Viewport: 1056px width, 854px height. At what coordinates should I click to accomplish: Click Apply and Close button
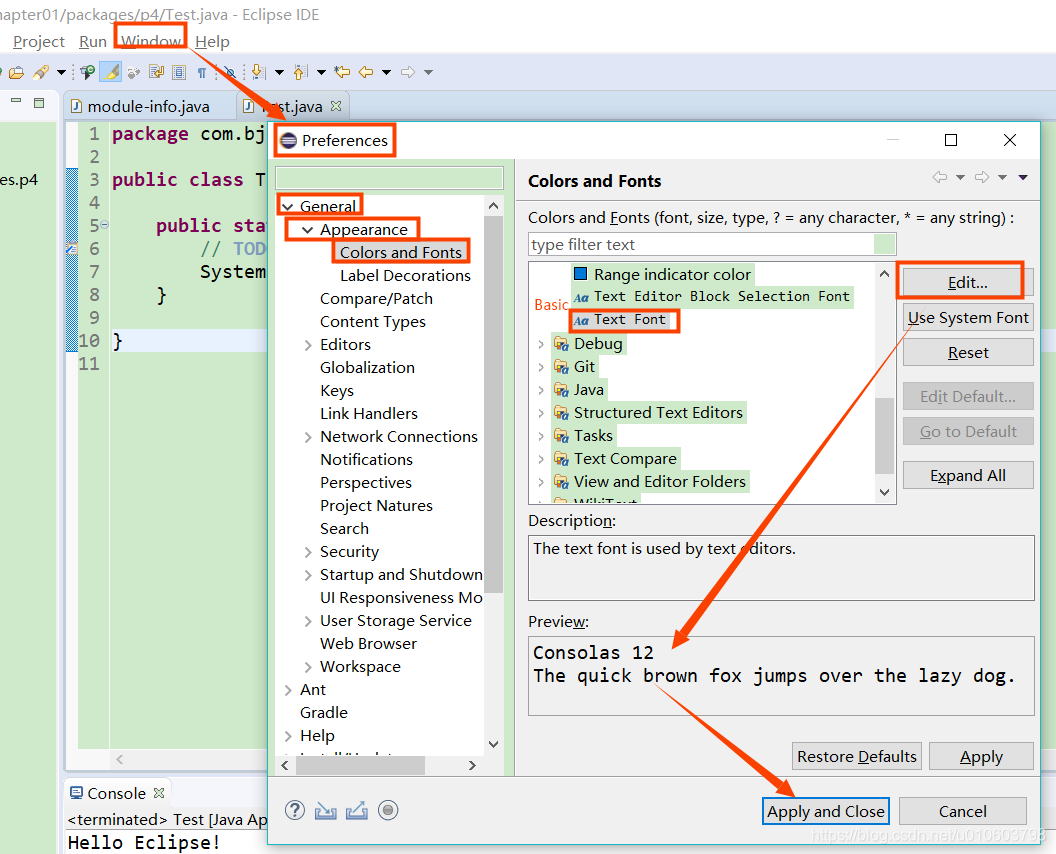[826, 812]
